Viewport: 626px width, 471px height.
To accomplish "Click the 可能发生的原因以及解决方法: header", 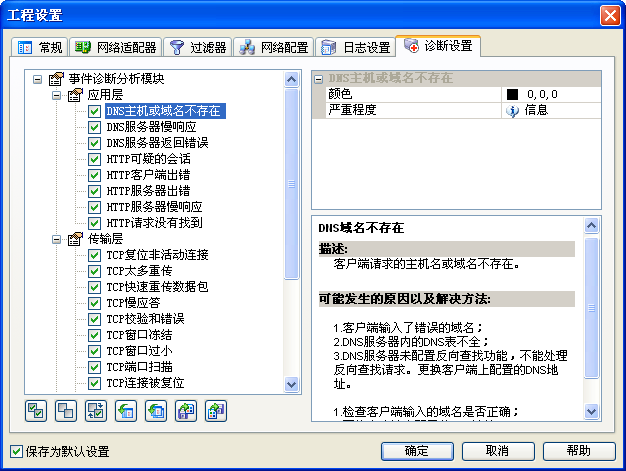I will tap(447, 299).
